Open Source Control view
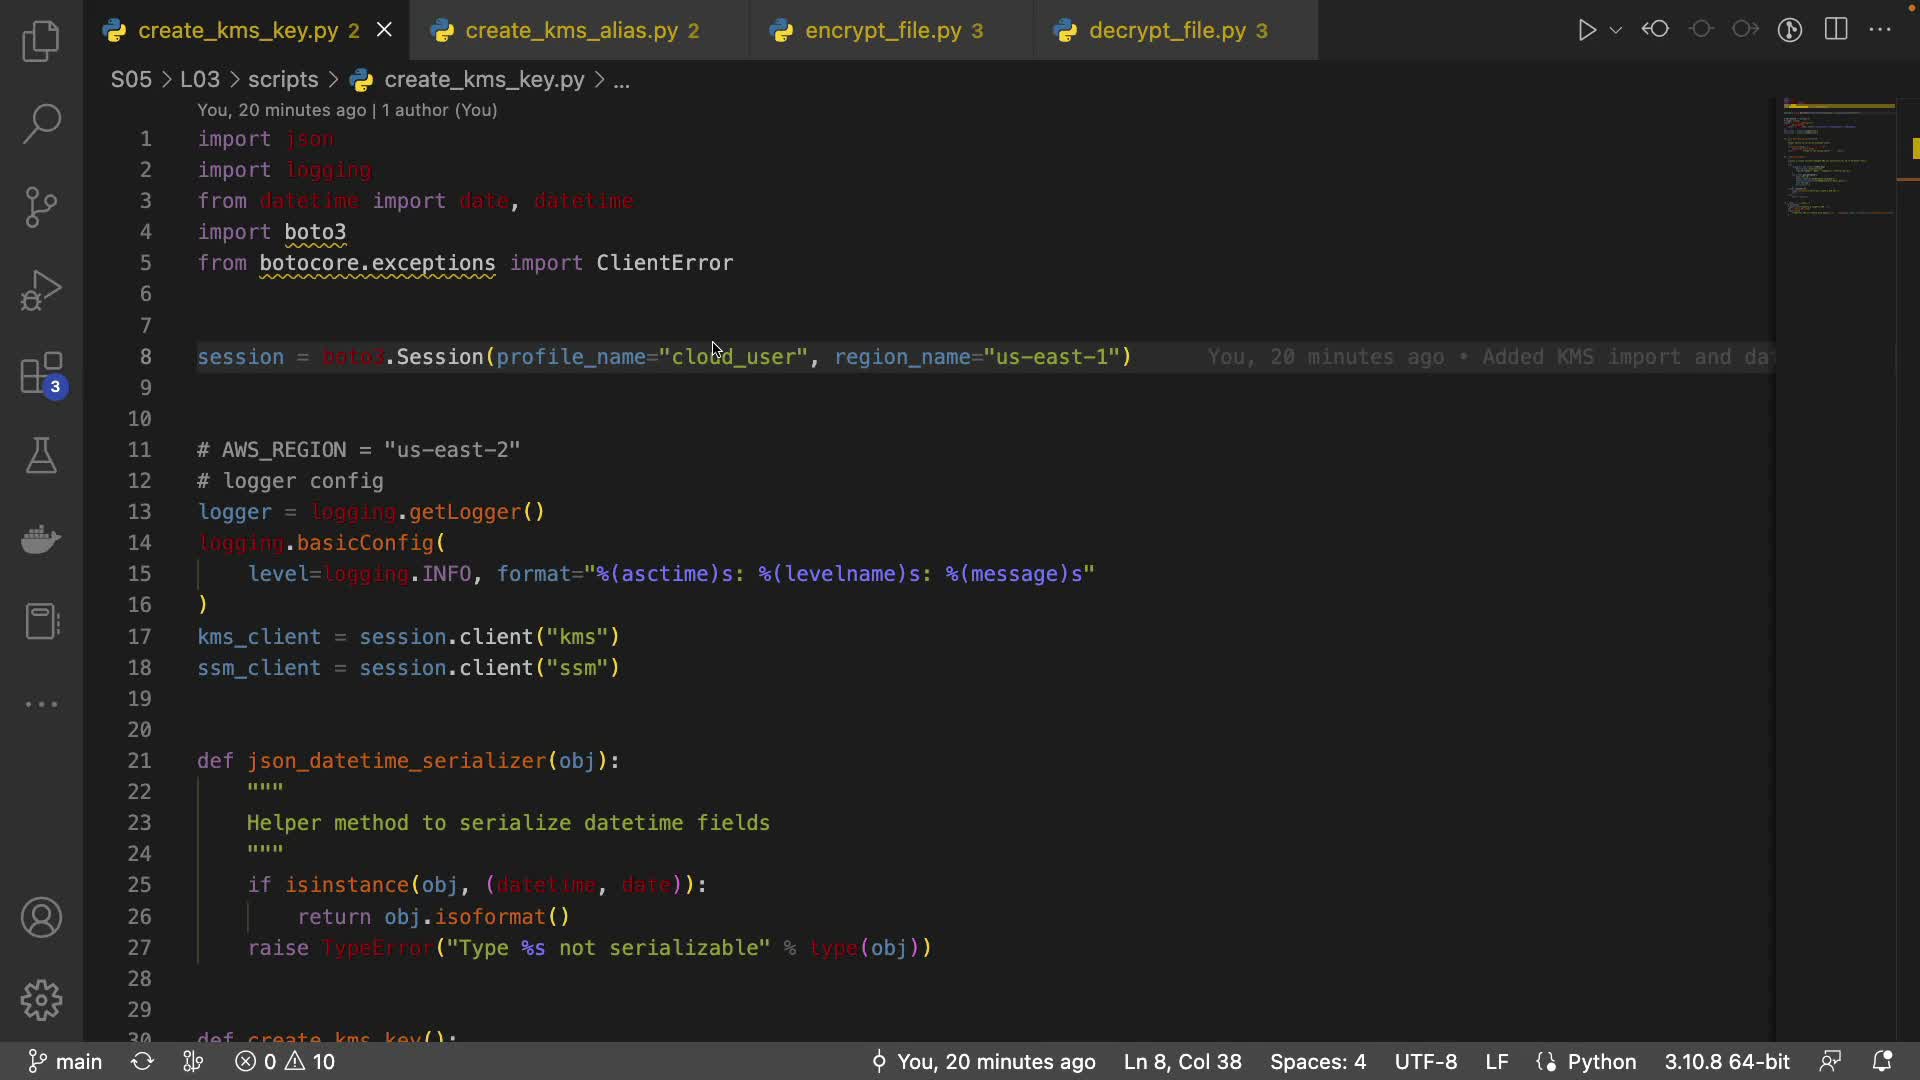This screenshot has height=1080, width=1920. pos(41,207)
